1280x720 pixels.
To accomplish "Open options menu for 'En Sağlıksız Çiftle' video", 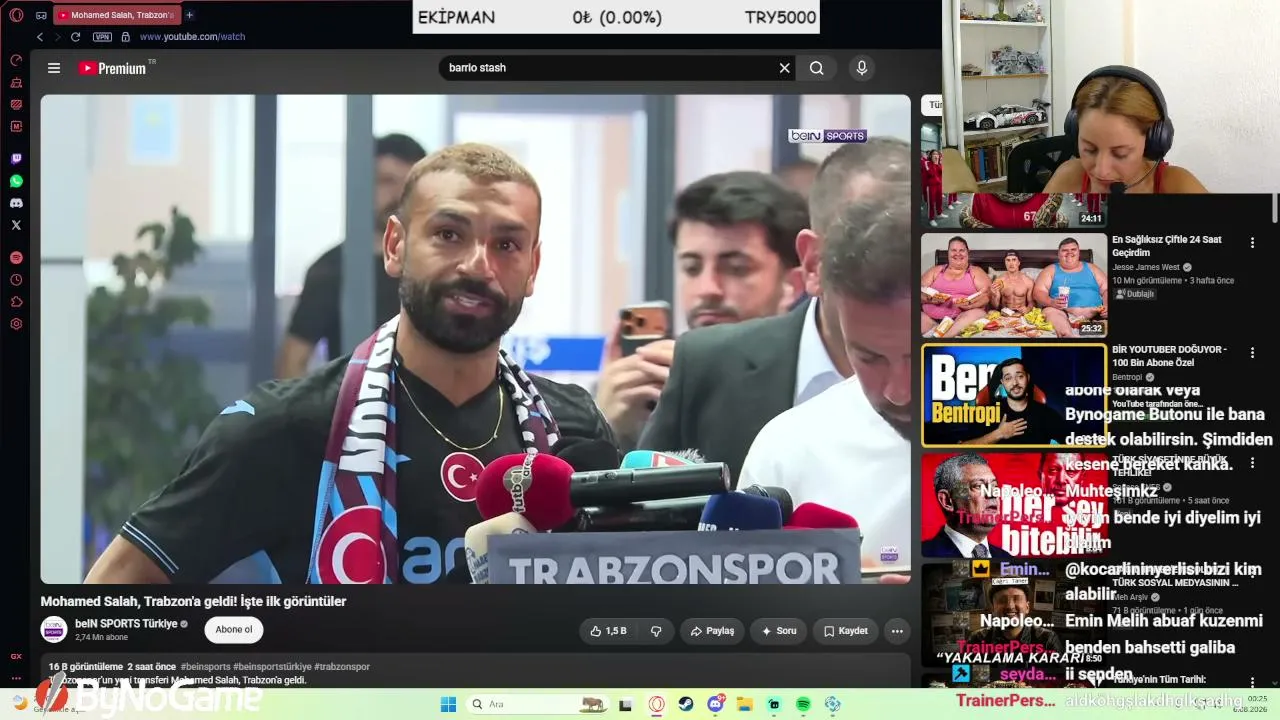I will click(x=1252, y=242).
